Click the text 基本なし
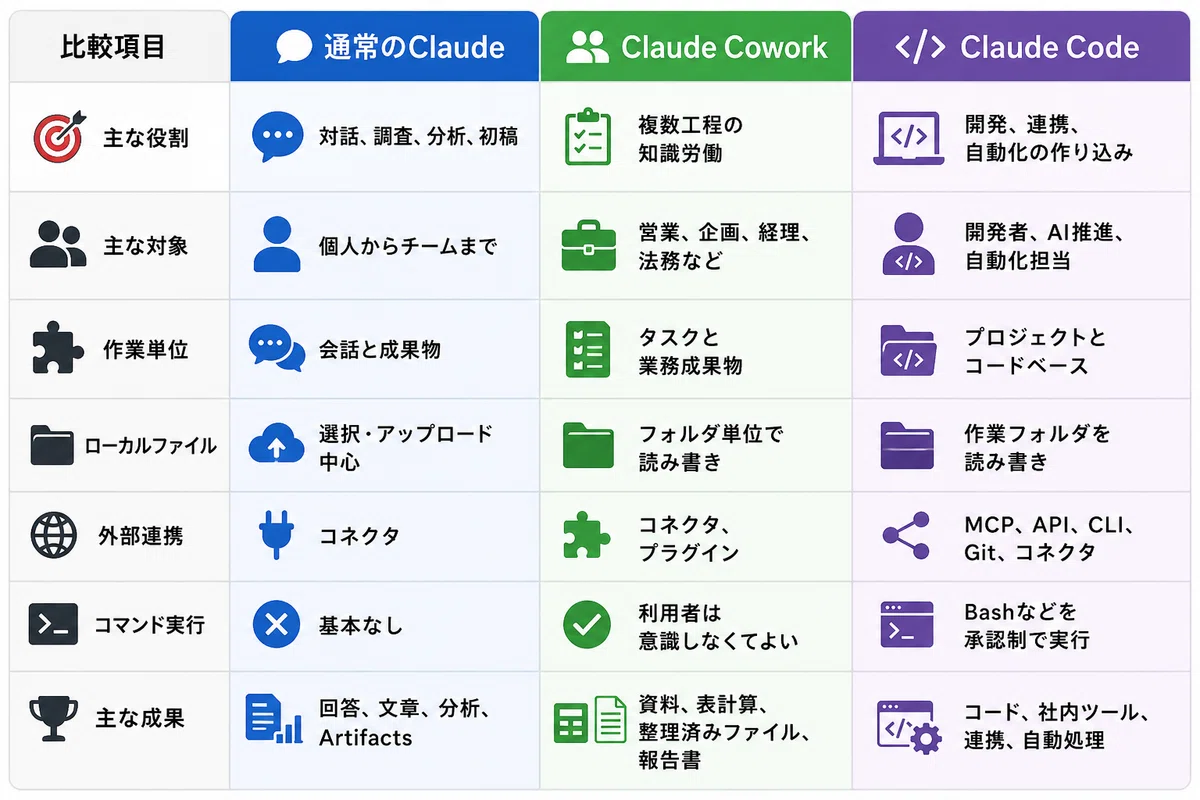1200x800 pixels. coord(361,626)
